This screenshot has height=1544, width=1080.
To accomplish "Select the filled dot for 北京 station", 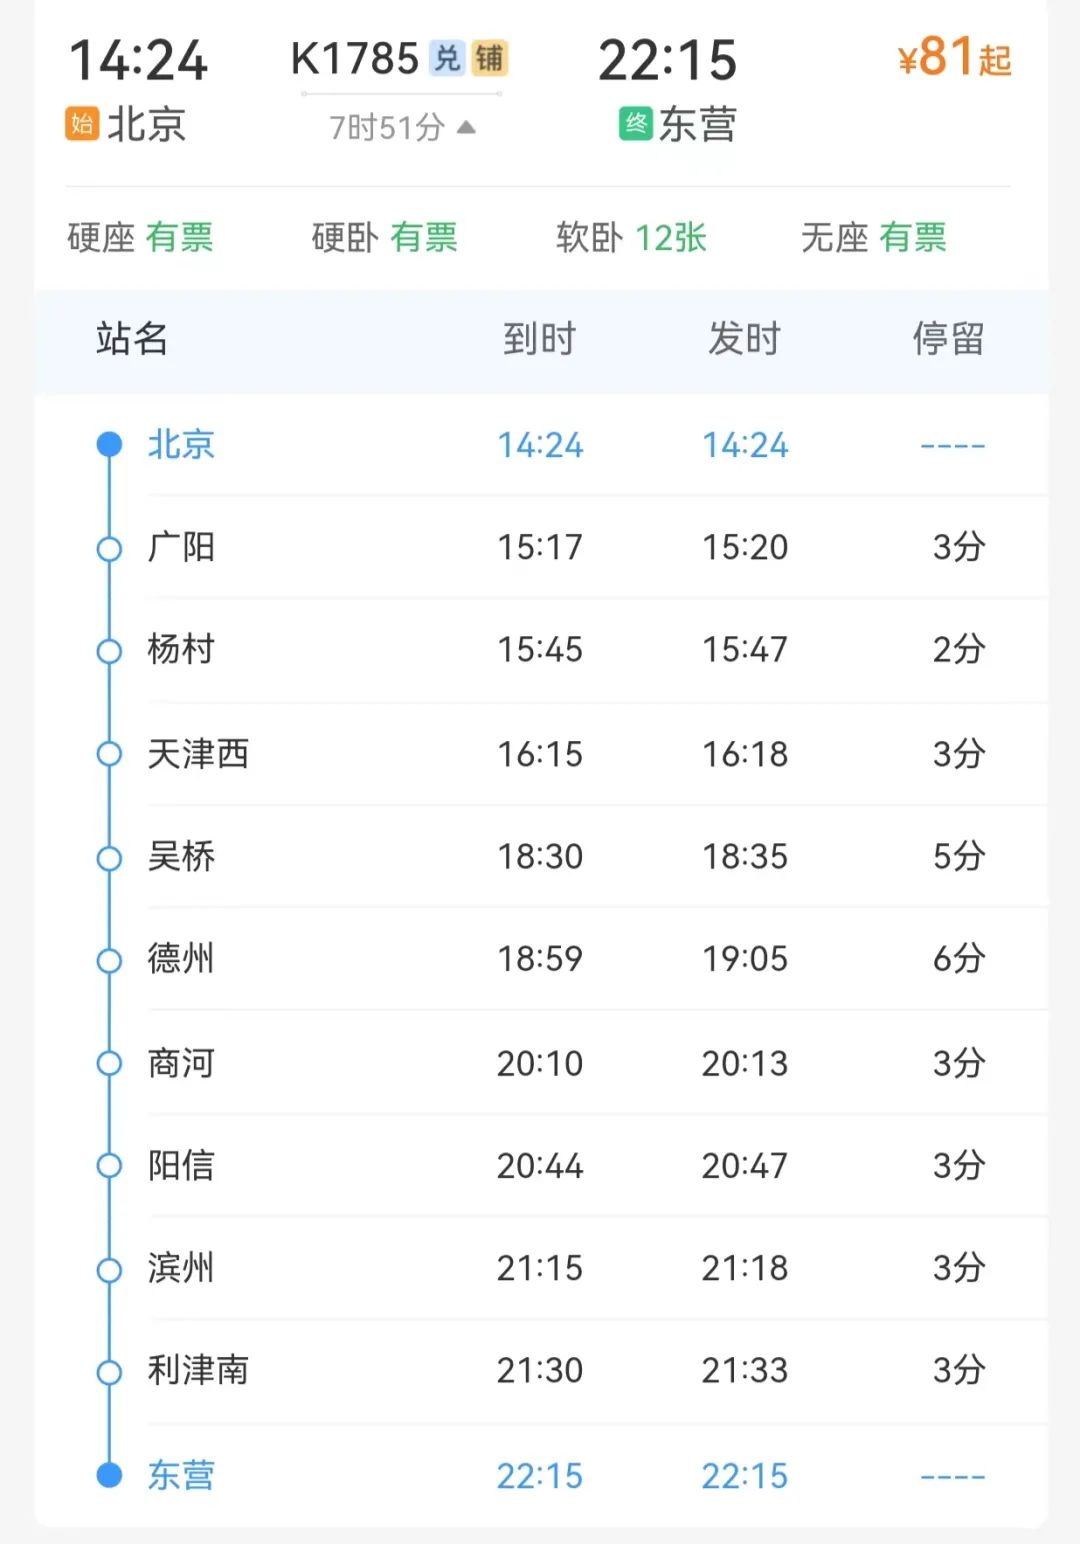I will (109, 444).
